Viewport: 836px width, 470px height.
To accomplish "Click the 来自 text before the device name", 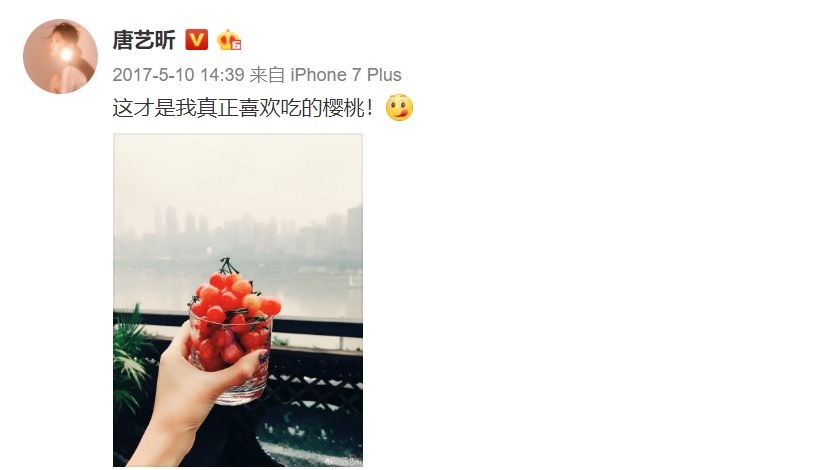I will (x=267, y=75).
